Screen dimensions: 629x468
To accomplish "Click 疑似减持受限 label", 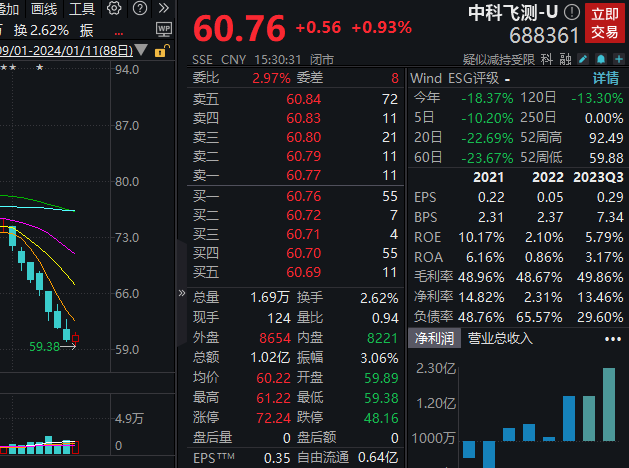I will click(x=499, y=60).
